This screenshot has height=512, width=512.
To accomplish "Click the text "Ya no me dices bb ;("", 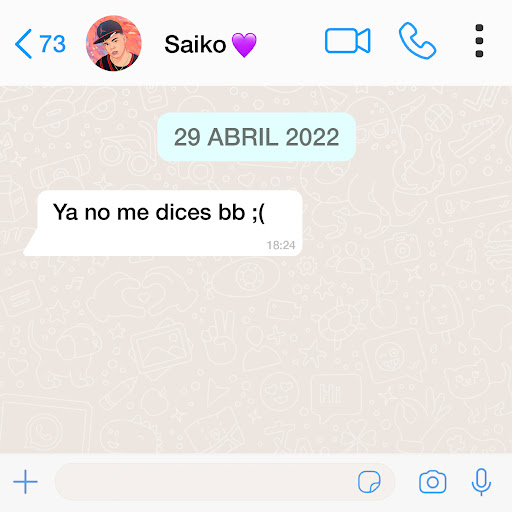I will [x=159, y=212].
